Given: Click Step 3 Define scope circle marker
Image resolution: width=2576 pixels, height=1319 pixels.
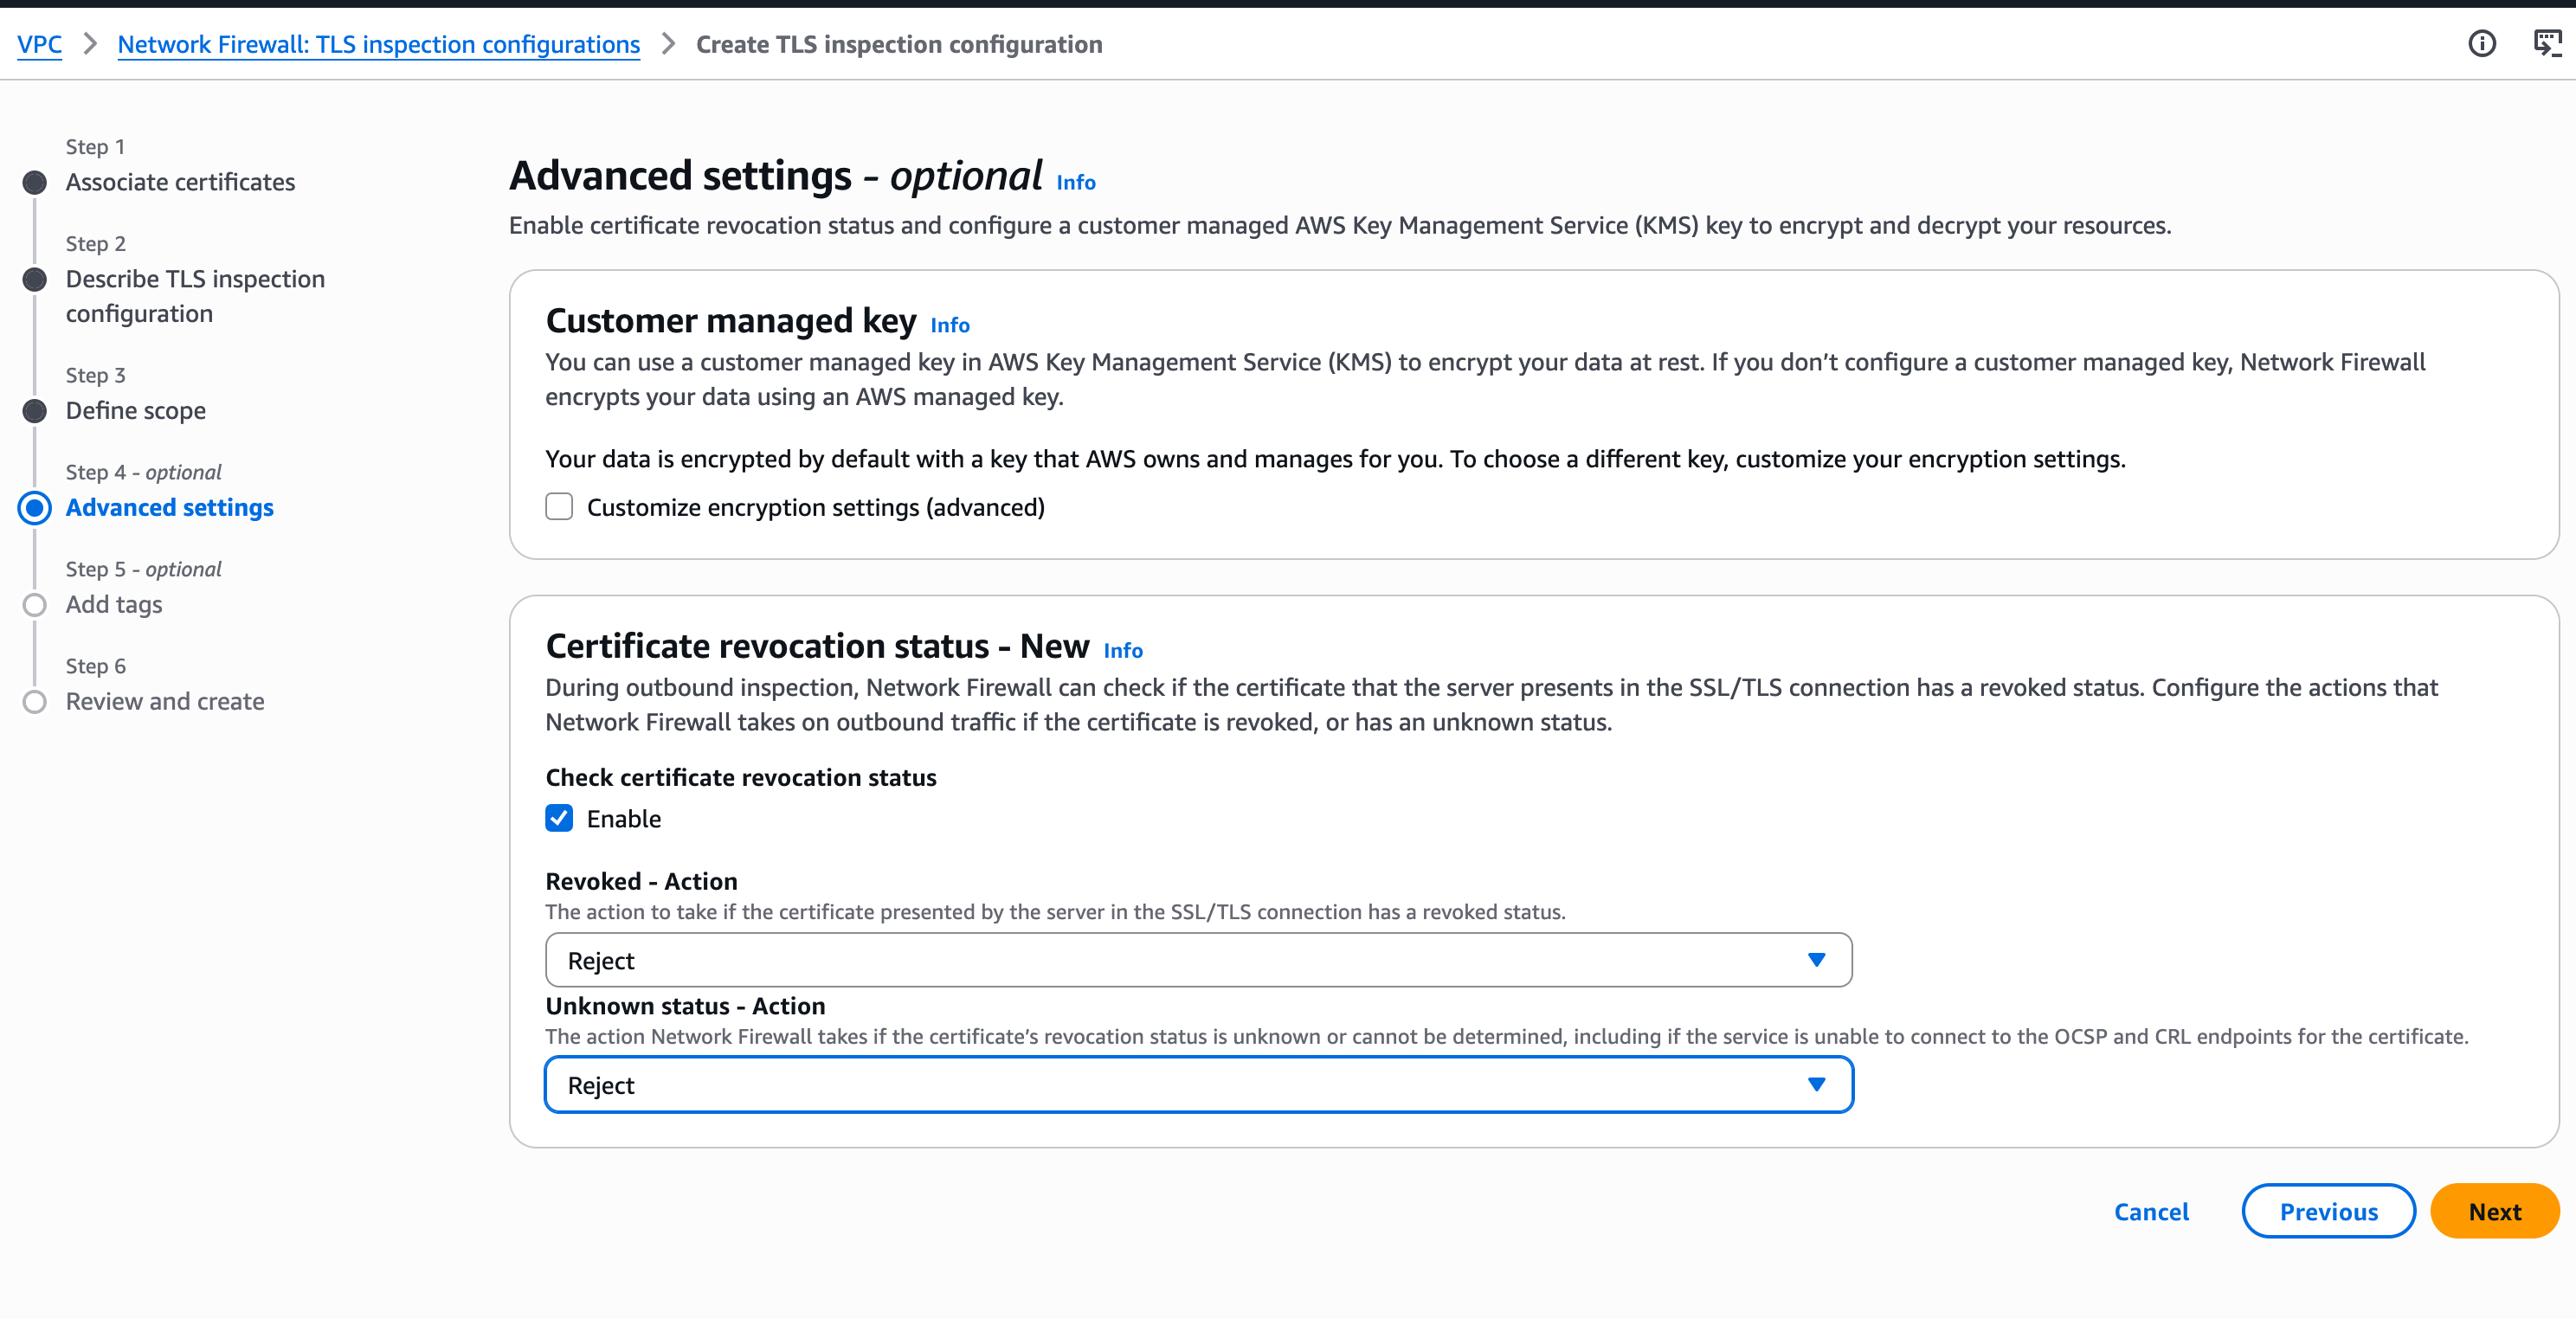Looking at the screenshot, I should 35,411.
